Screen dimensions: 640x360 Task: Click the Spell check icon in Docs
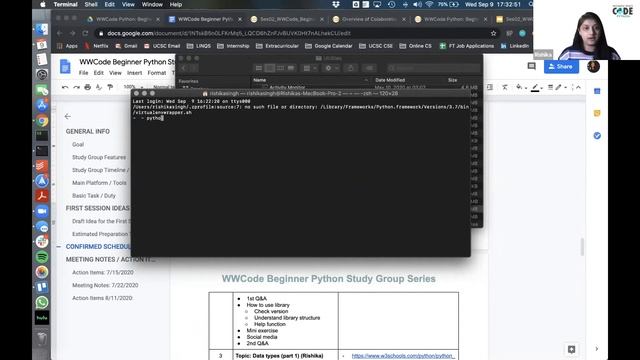99,87
